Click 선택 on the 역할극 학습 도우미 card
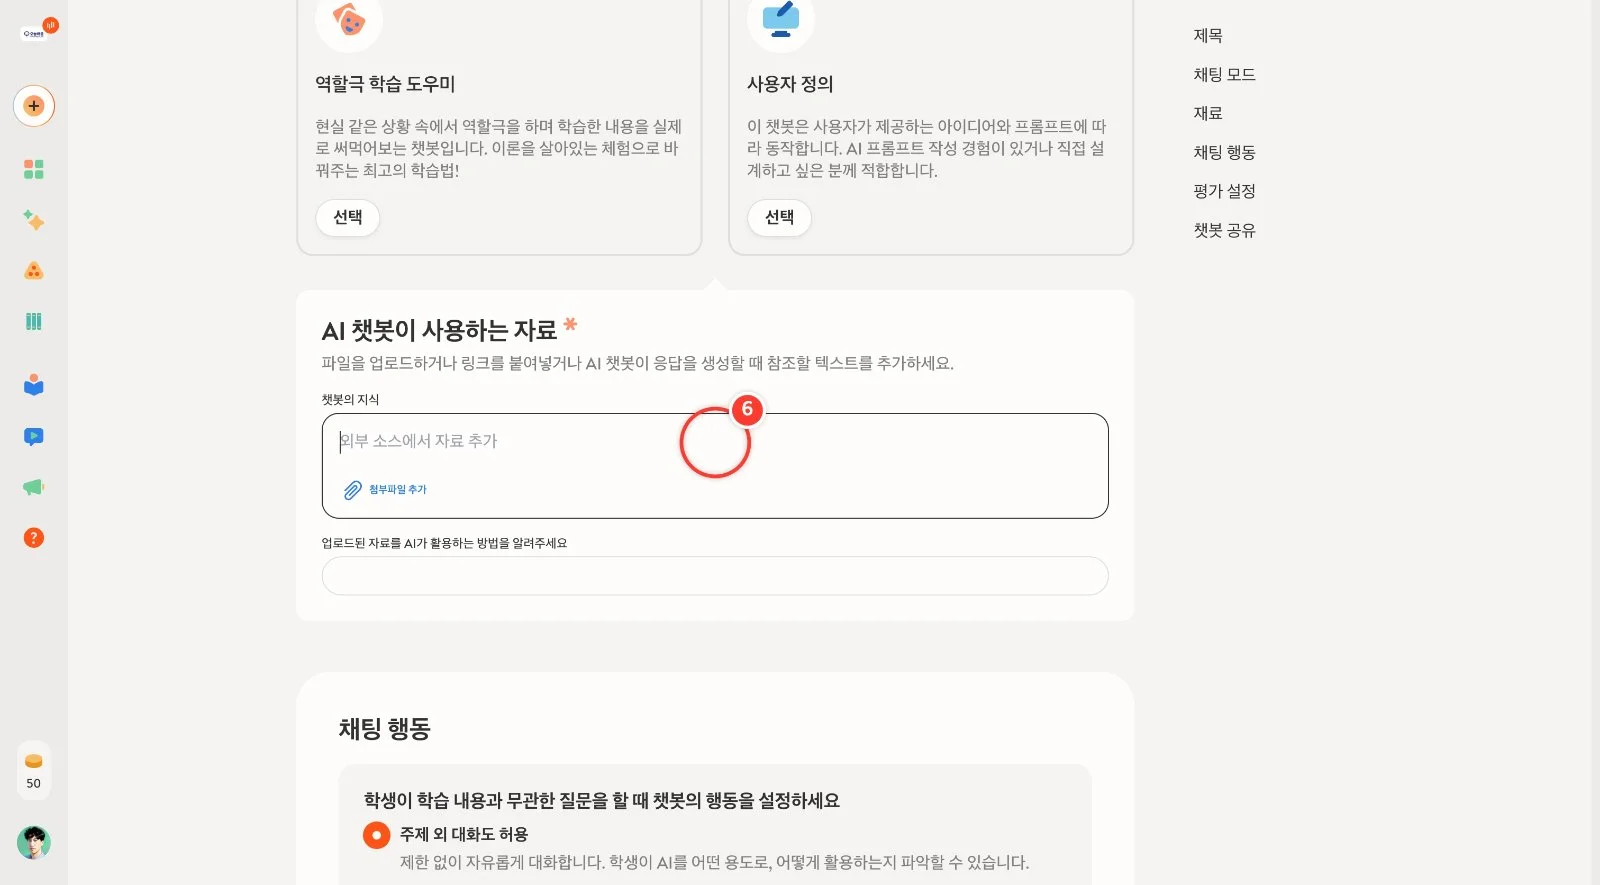 348,217
